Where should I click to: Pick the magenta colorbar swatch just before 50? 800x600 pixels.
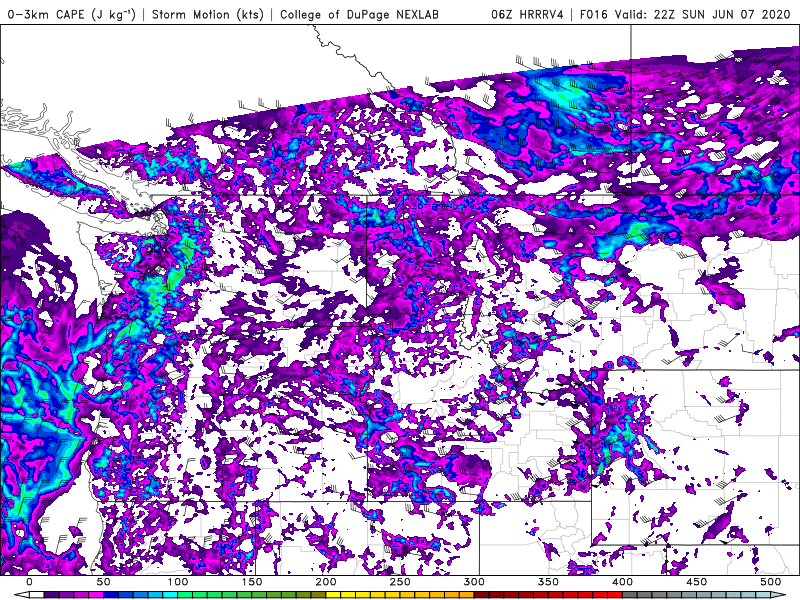(x=96, y=594)
